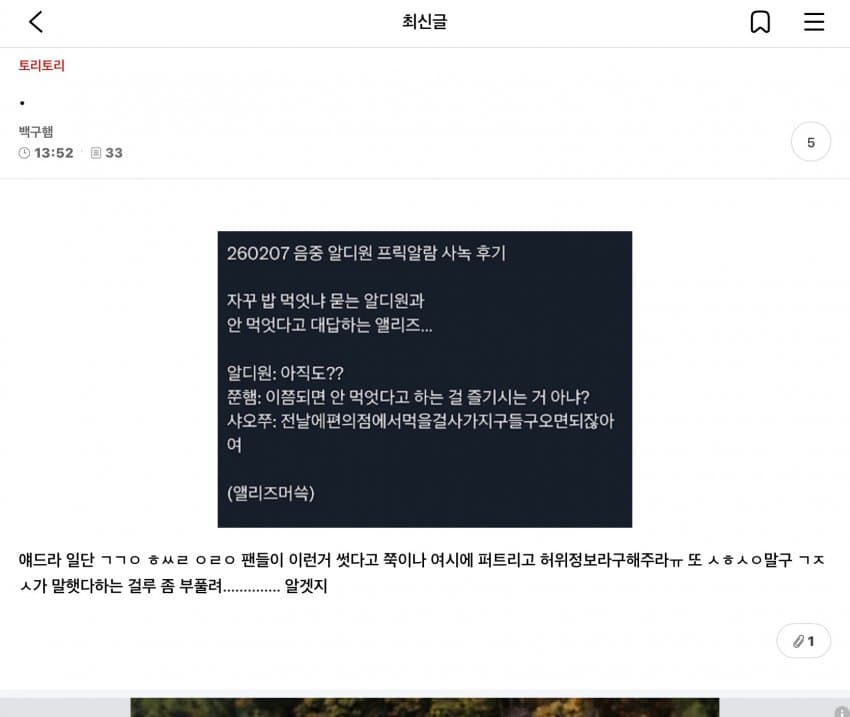Click the paperclip icon in attachment button
Image resolution: width=850 pixels, height=717 pixels.
click(798, 641)
